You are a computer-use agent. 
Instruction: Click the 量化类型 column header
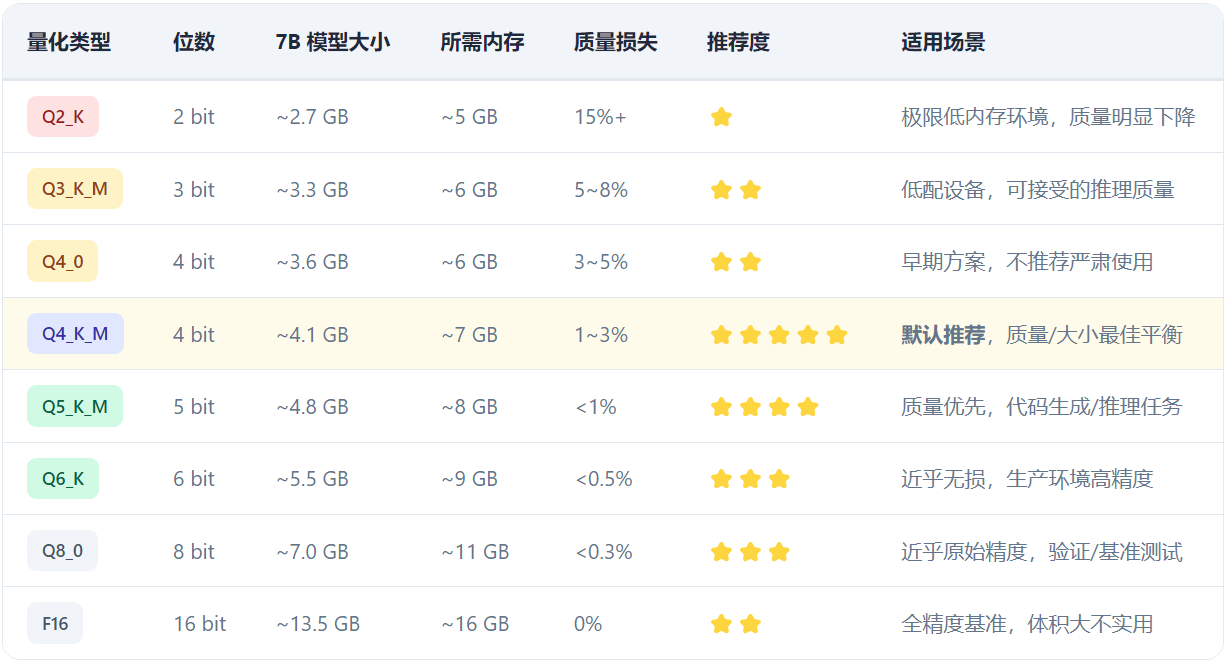(x=69, y=42)
